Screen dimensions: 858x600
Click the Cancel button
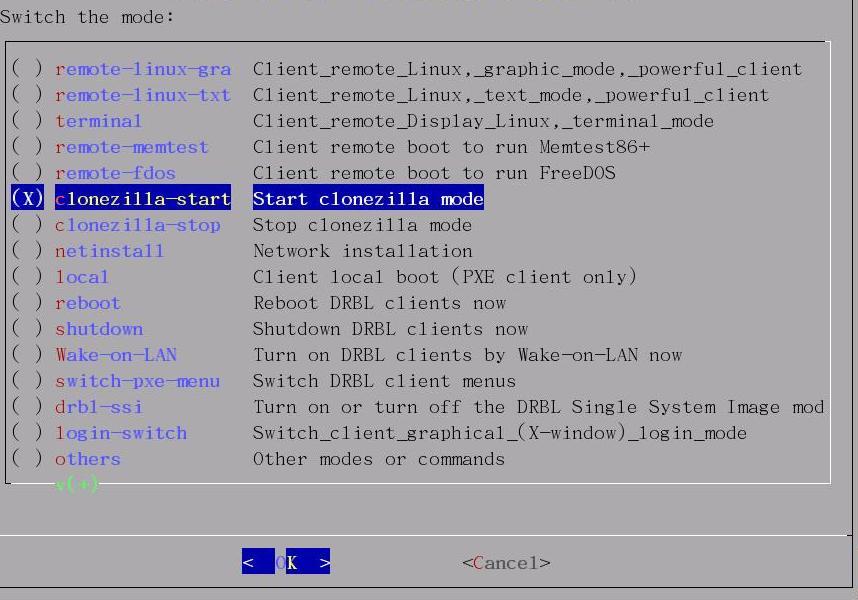(506, 562)
